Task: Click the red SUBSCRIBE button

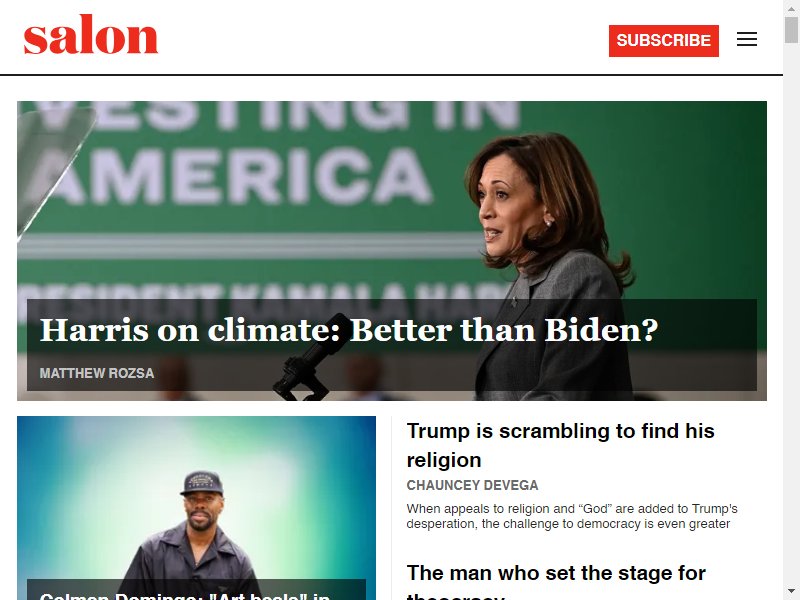Action: tap(663, 40)
